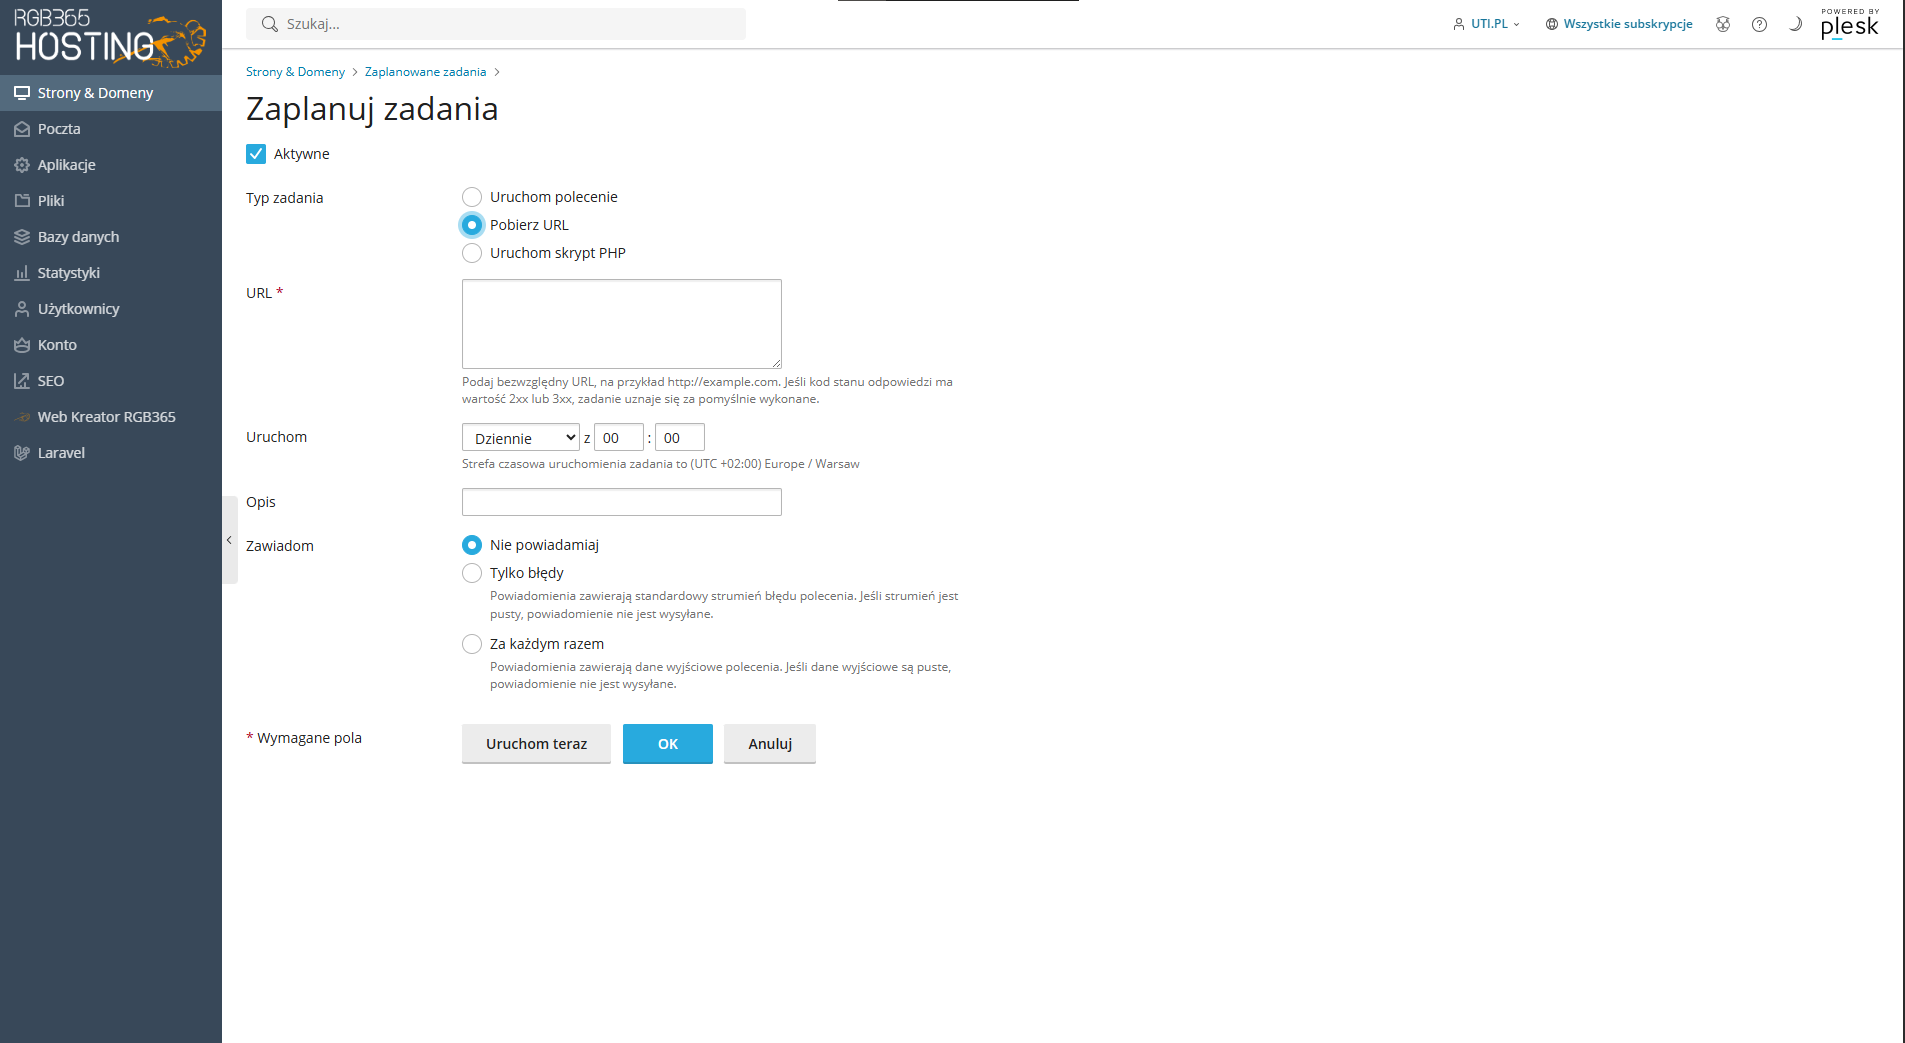Screen dimensions: 1905x1043
Task: Open the help question mark icon
Action: click(x=1759, y=24)
